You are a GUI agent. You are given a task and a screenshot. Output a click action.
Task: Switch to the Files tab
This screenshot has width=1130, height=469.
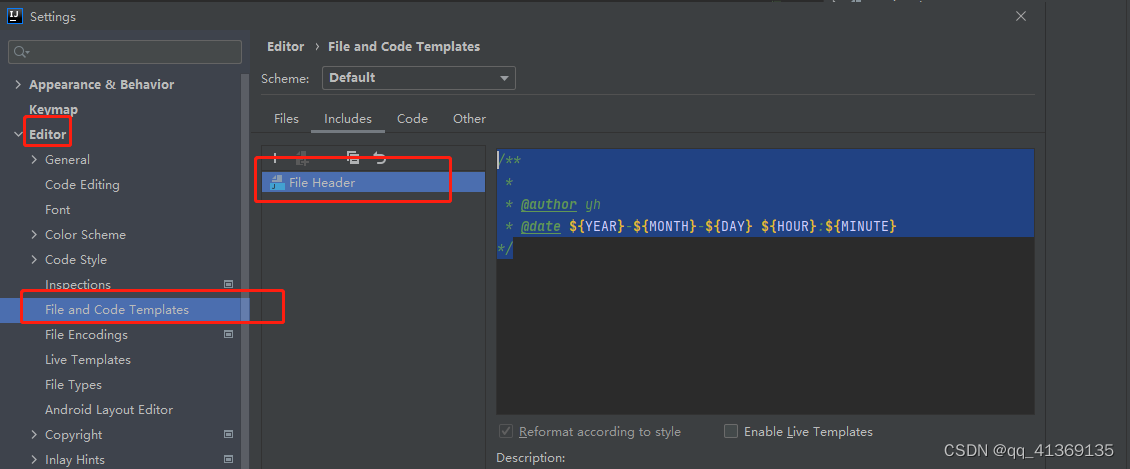[x=286, y=119]
